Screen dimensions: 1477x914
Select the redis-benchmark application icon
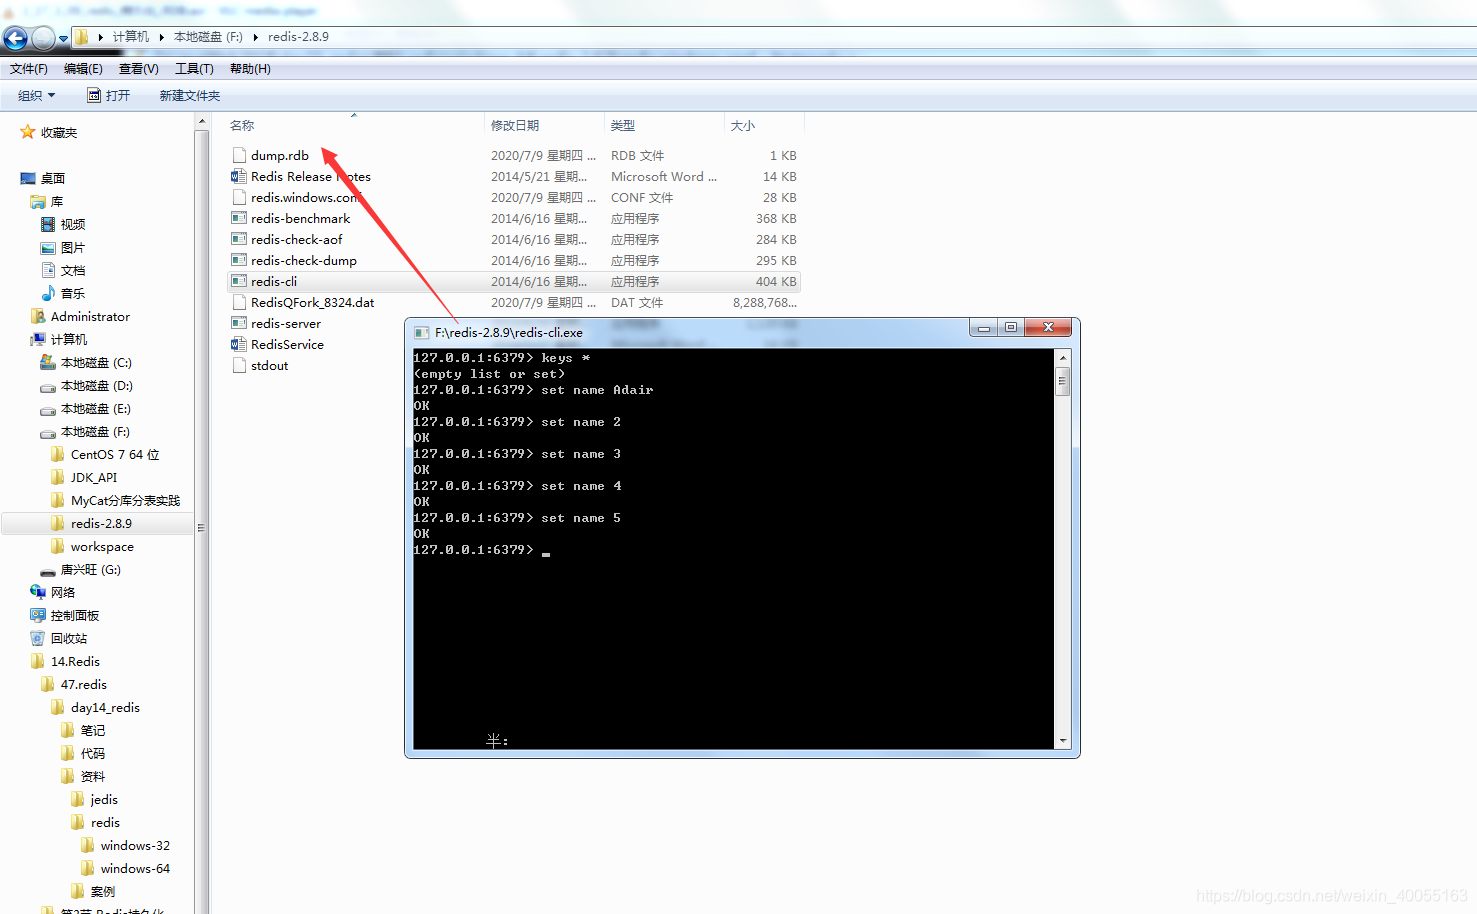coord(239,218)
